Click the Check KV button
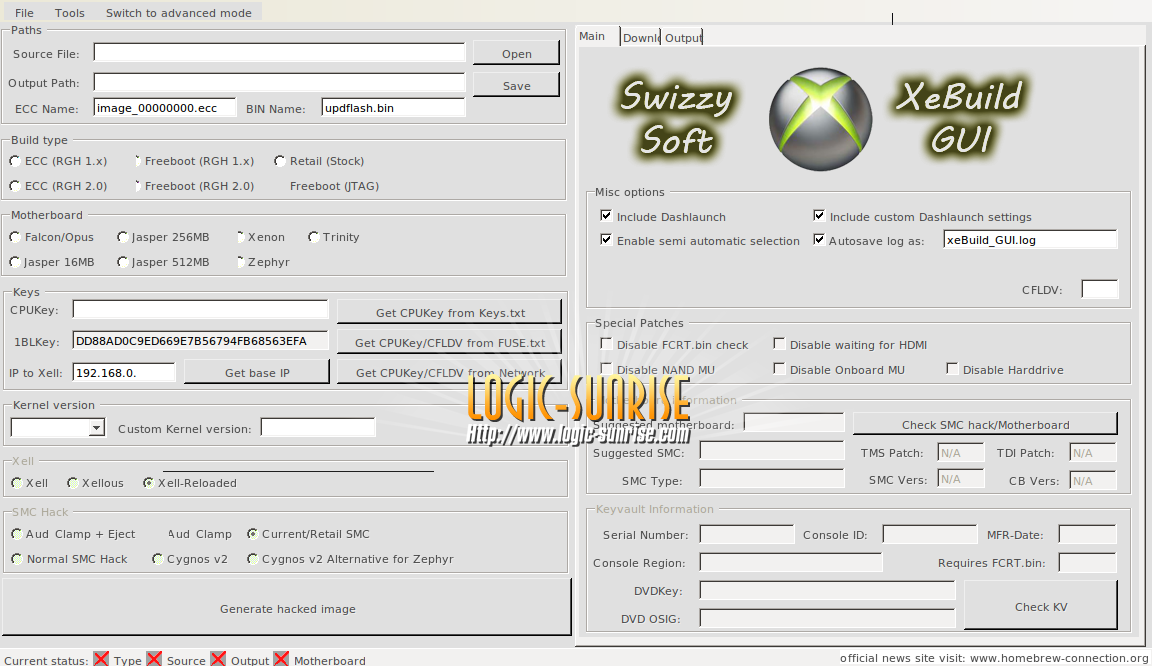 (1041, 606)
